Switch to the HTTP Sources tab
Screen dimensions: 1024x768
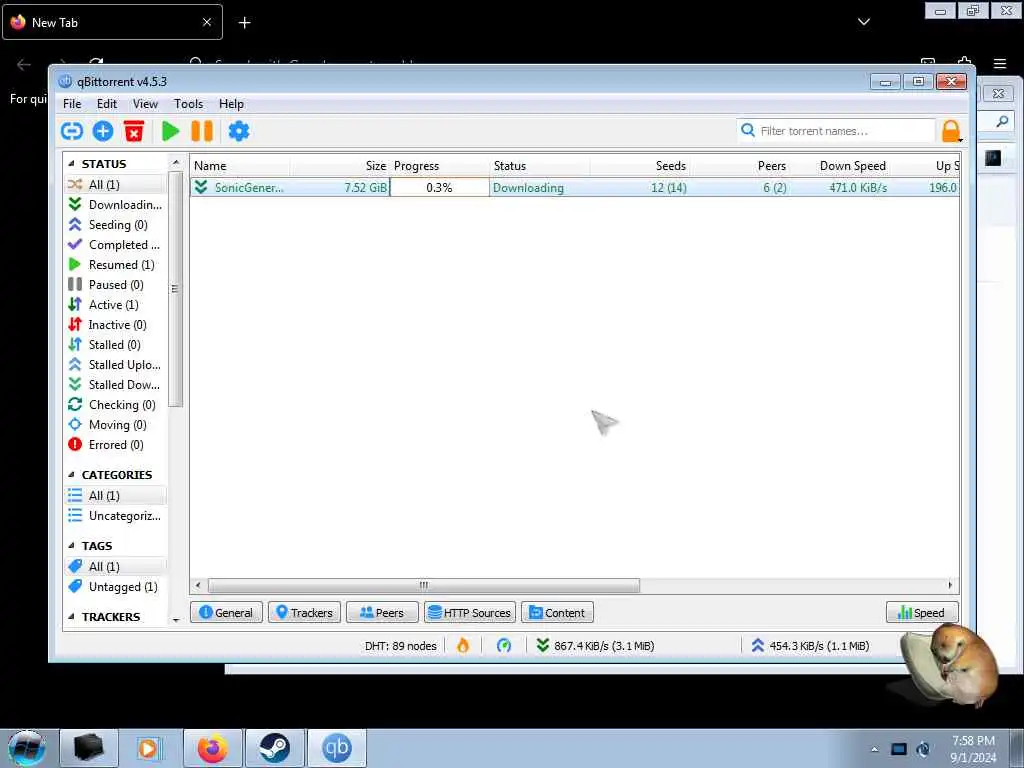470,613
